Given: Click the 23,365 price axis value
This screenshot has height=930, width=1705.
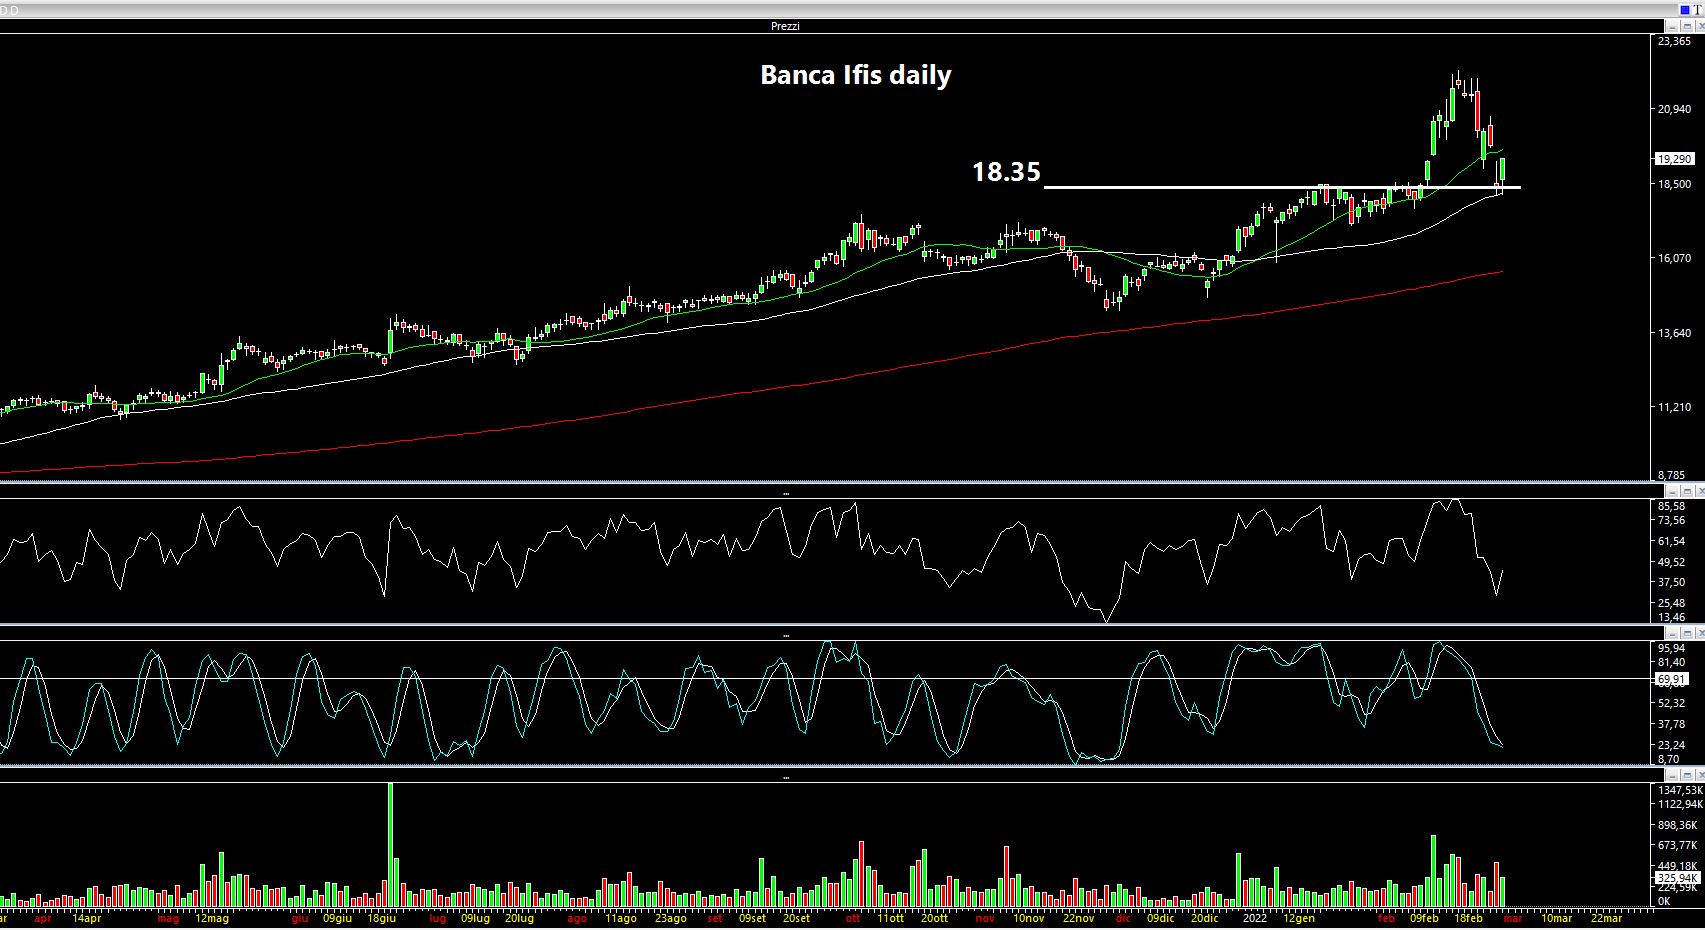Looking at the screenshot, I should [x=1674, y=42].
